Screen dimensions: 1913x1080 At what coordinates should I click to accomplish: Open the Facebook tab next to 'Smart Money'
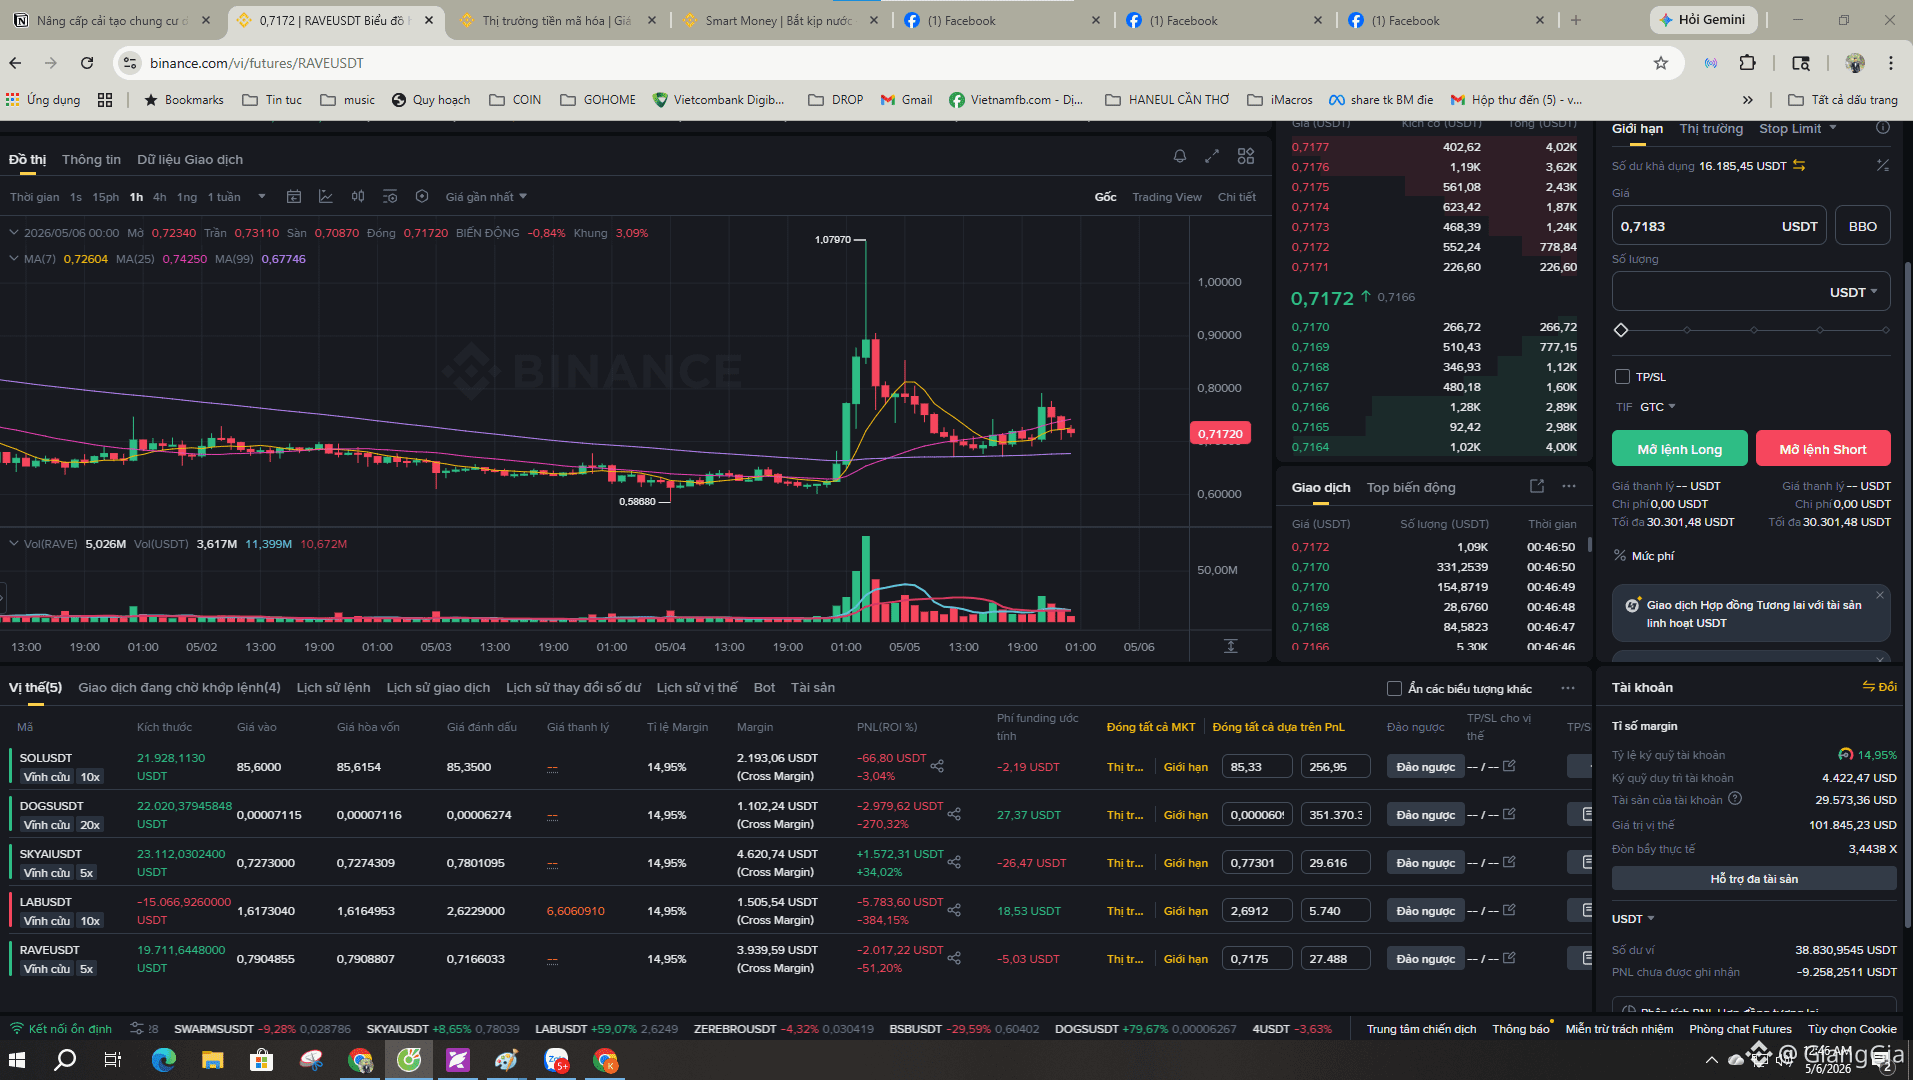(1002, 20)
